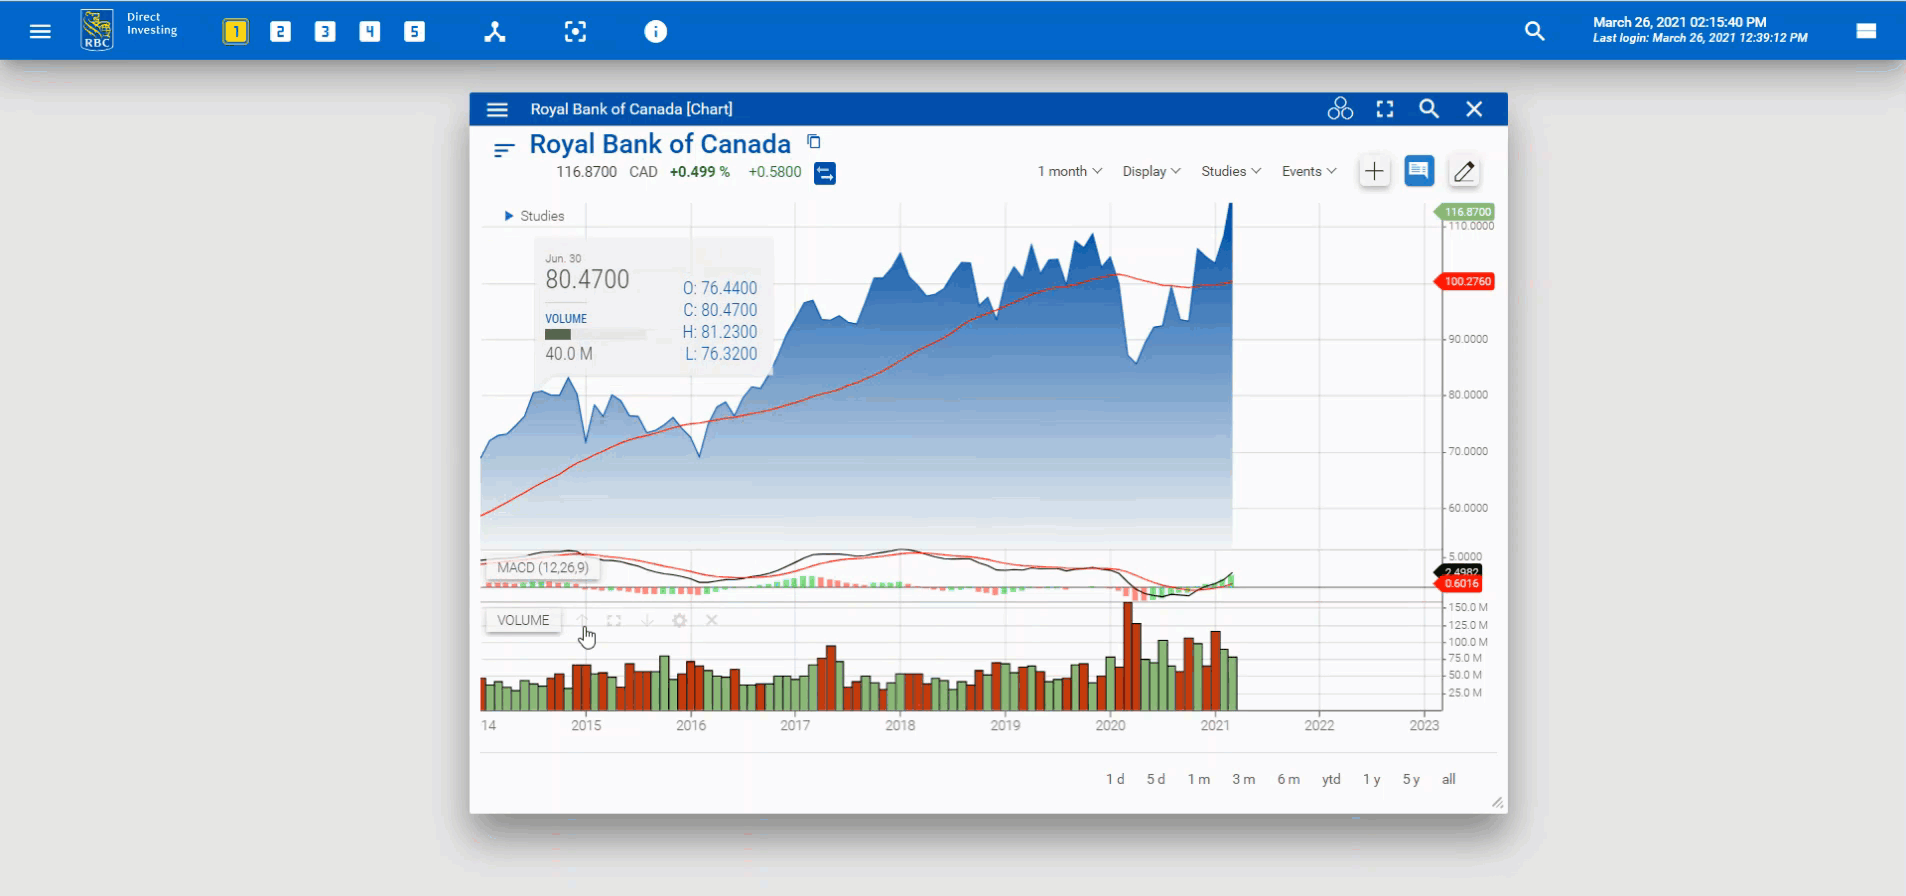The image size is (1906, 896).
Task: Copy the Royal Bank of Canada title
Action: point(814,142)
